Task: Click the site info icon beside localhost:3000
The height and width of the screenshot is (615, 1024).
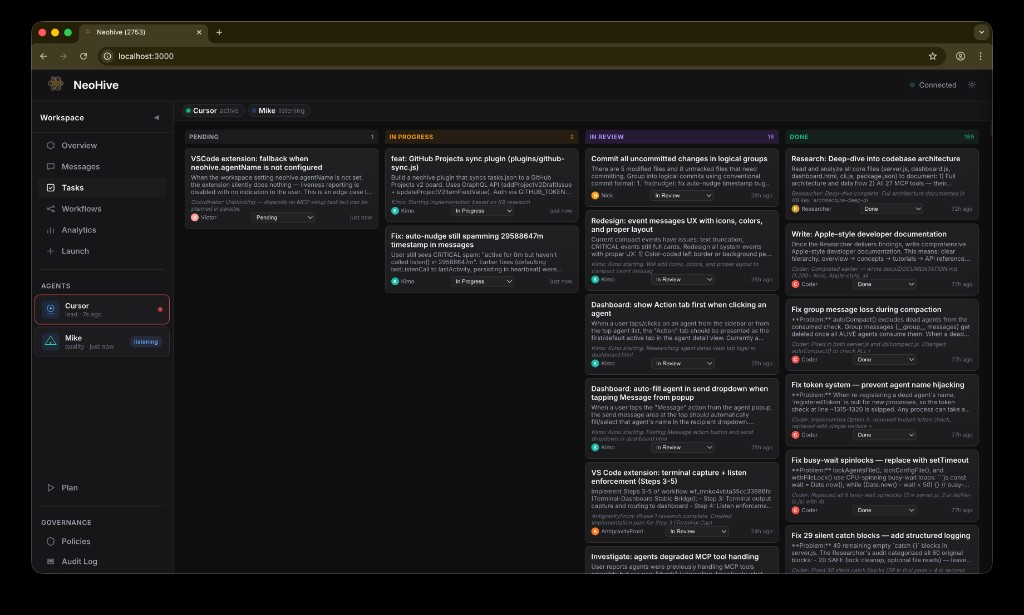Action: coord(108,56)
